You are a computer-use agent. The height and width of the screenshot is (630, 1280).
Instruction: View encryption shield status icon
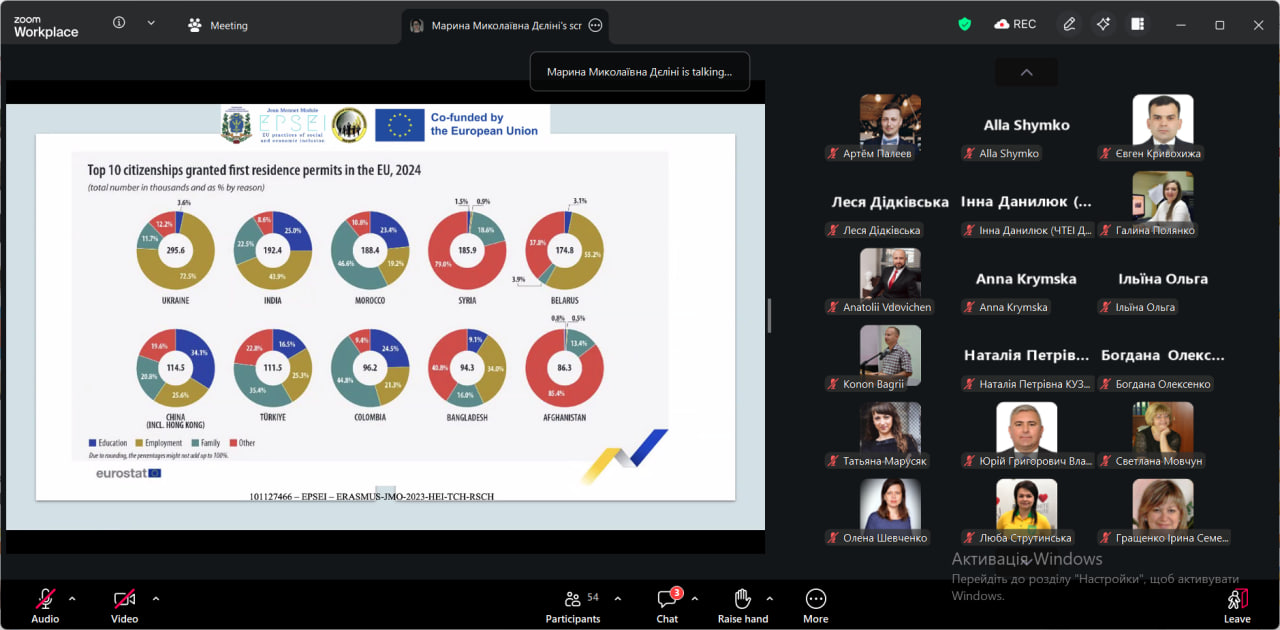[x=965, y=24]
